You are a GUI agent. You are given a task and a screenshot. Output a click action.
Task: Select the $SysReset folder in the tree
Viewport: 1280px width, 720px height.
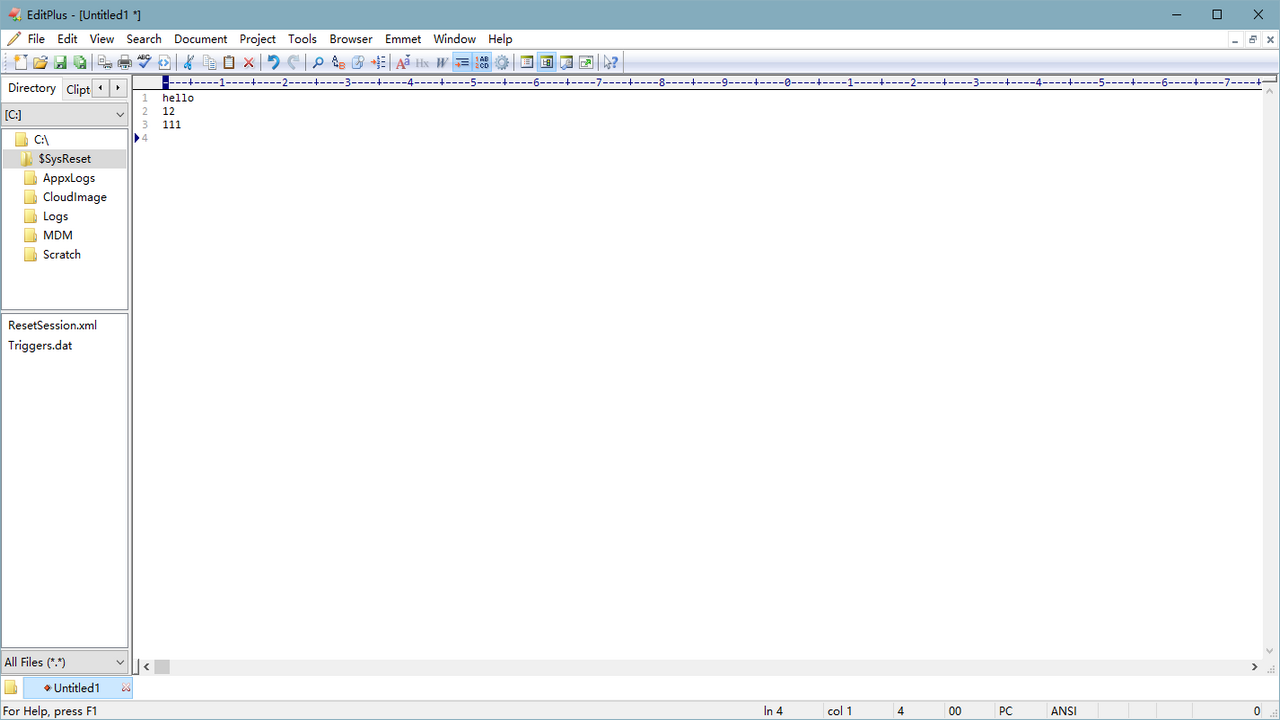pyautogui.click(x=64, y=159)
